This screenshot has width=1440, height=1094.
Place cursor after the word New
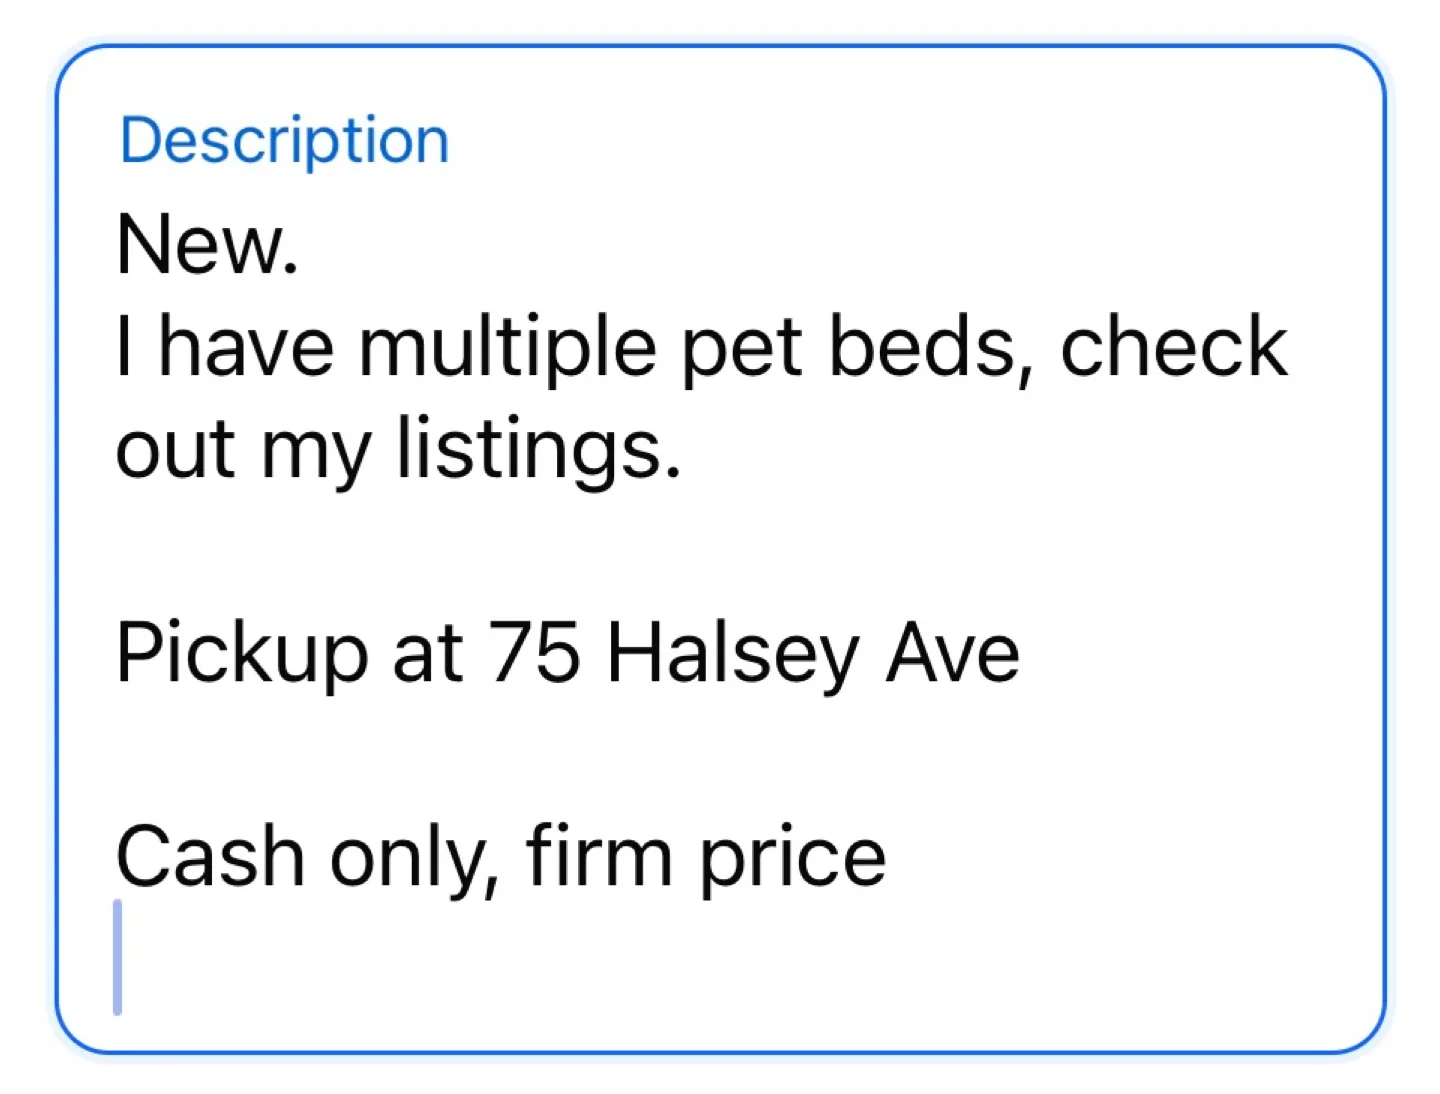click(x=301, y=245)
